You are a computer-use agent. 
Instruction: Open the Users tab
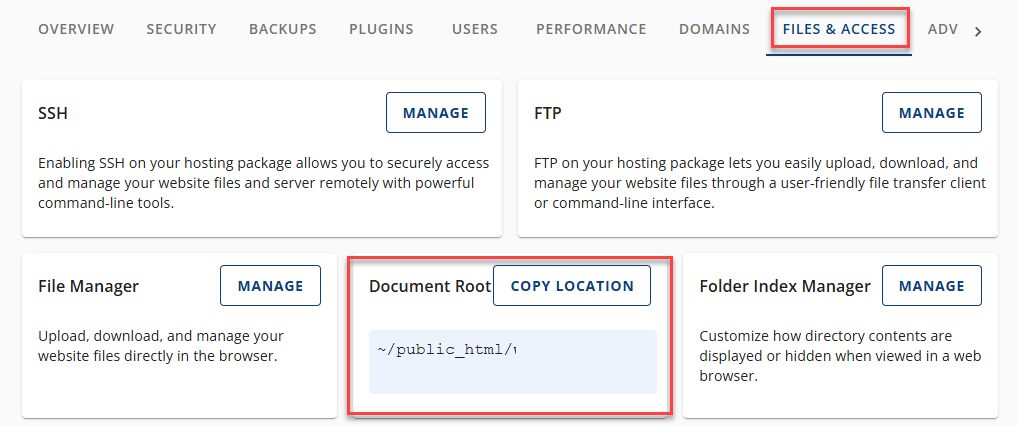[474, 29]
